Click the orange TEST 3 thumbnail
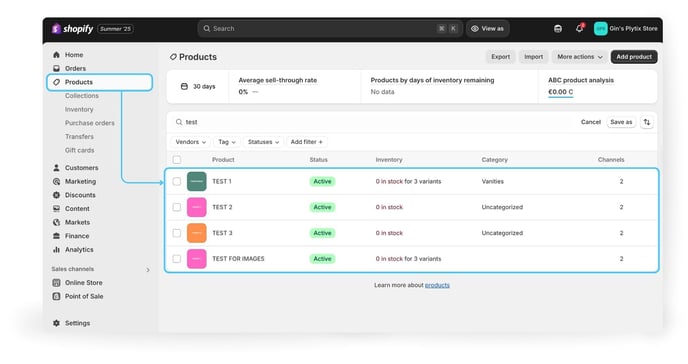The height and width of the screenshot is (364, 688). coord(197,233)
